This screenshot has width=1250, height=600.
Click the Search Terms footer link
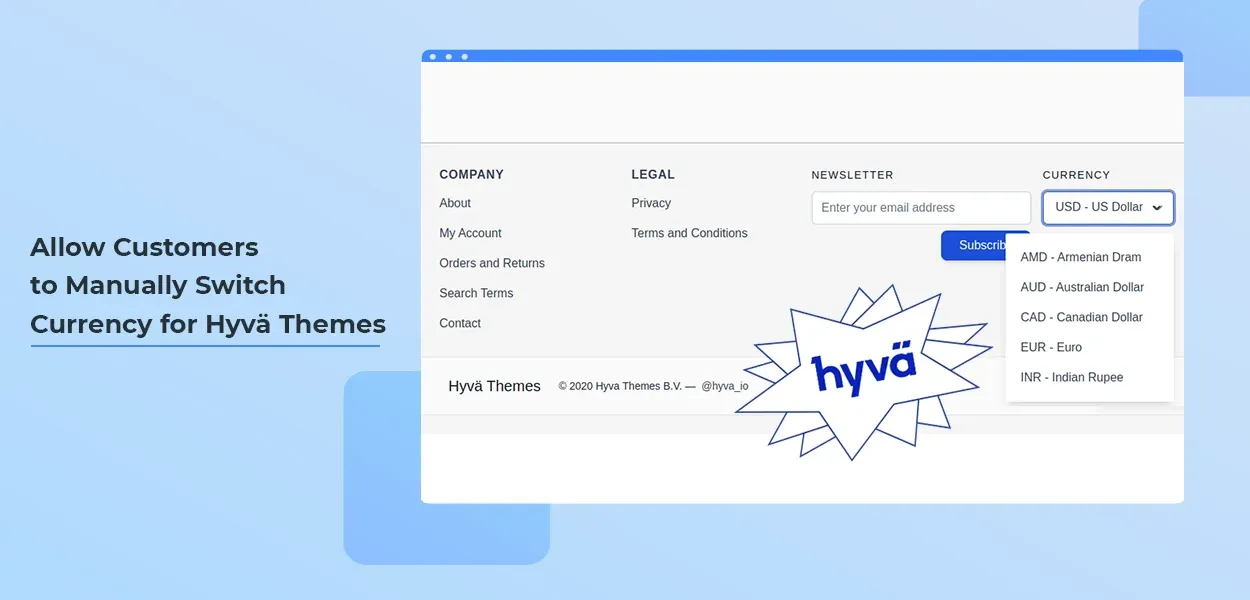coord(476,293)
